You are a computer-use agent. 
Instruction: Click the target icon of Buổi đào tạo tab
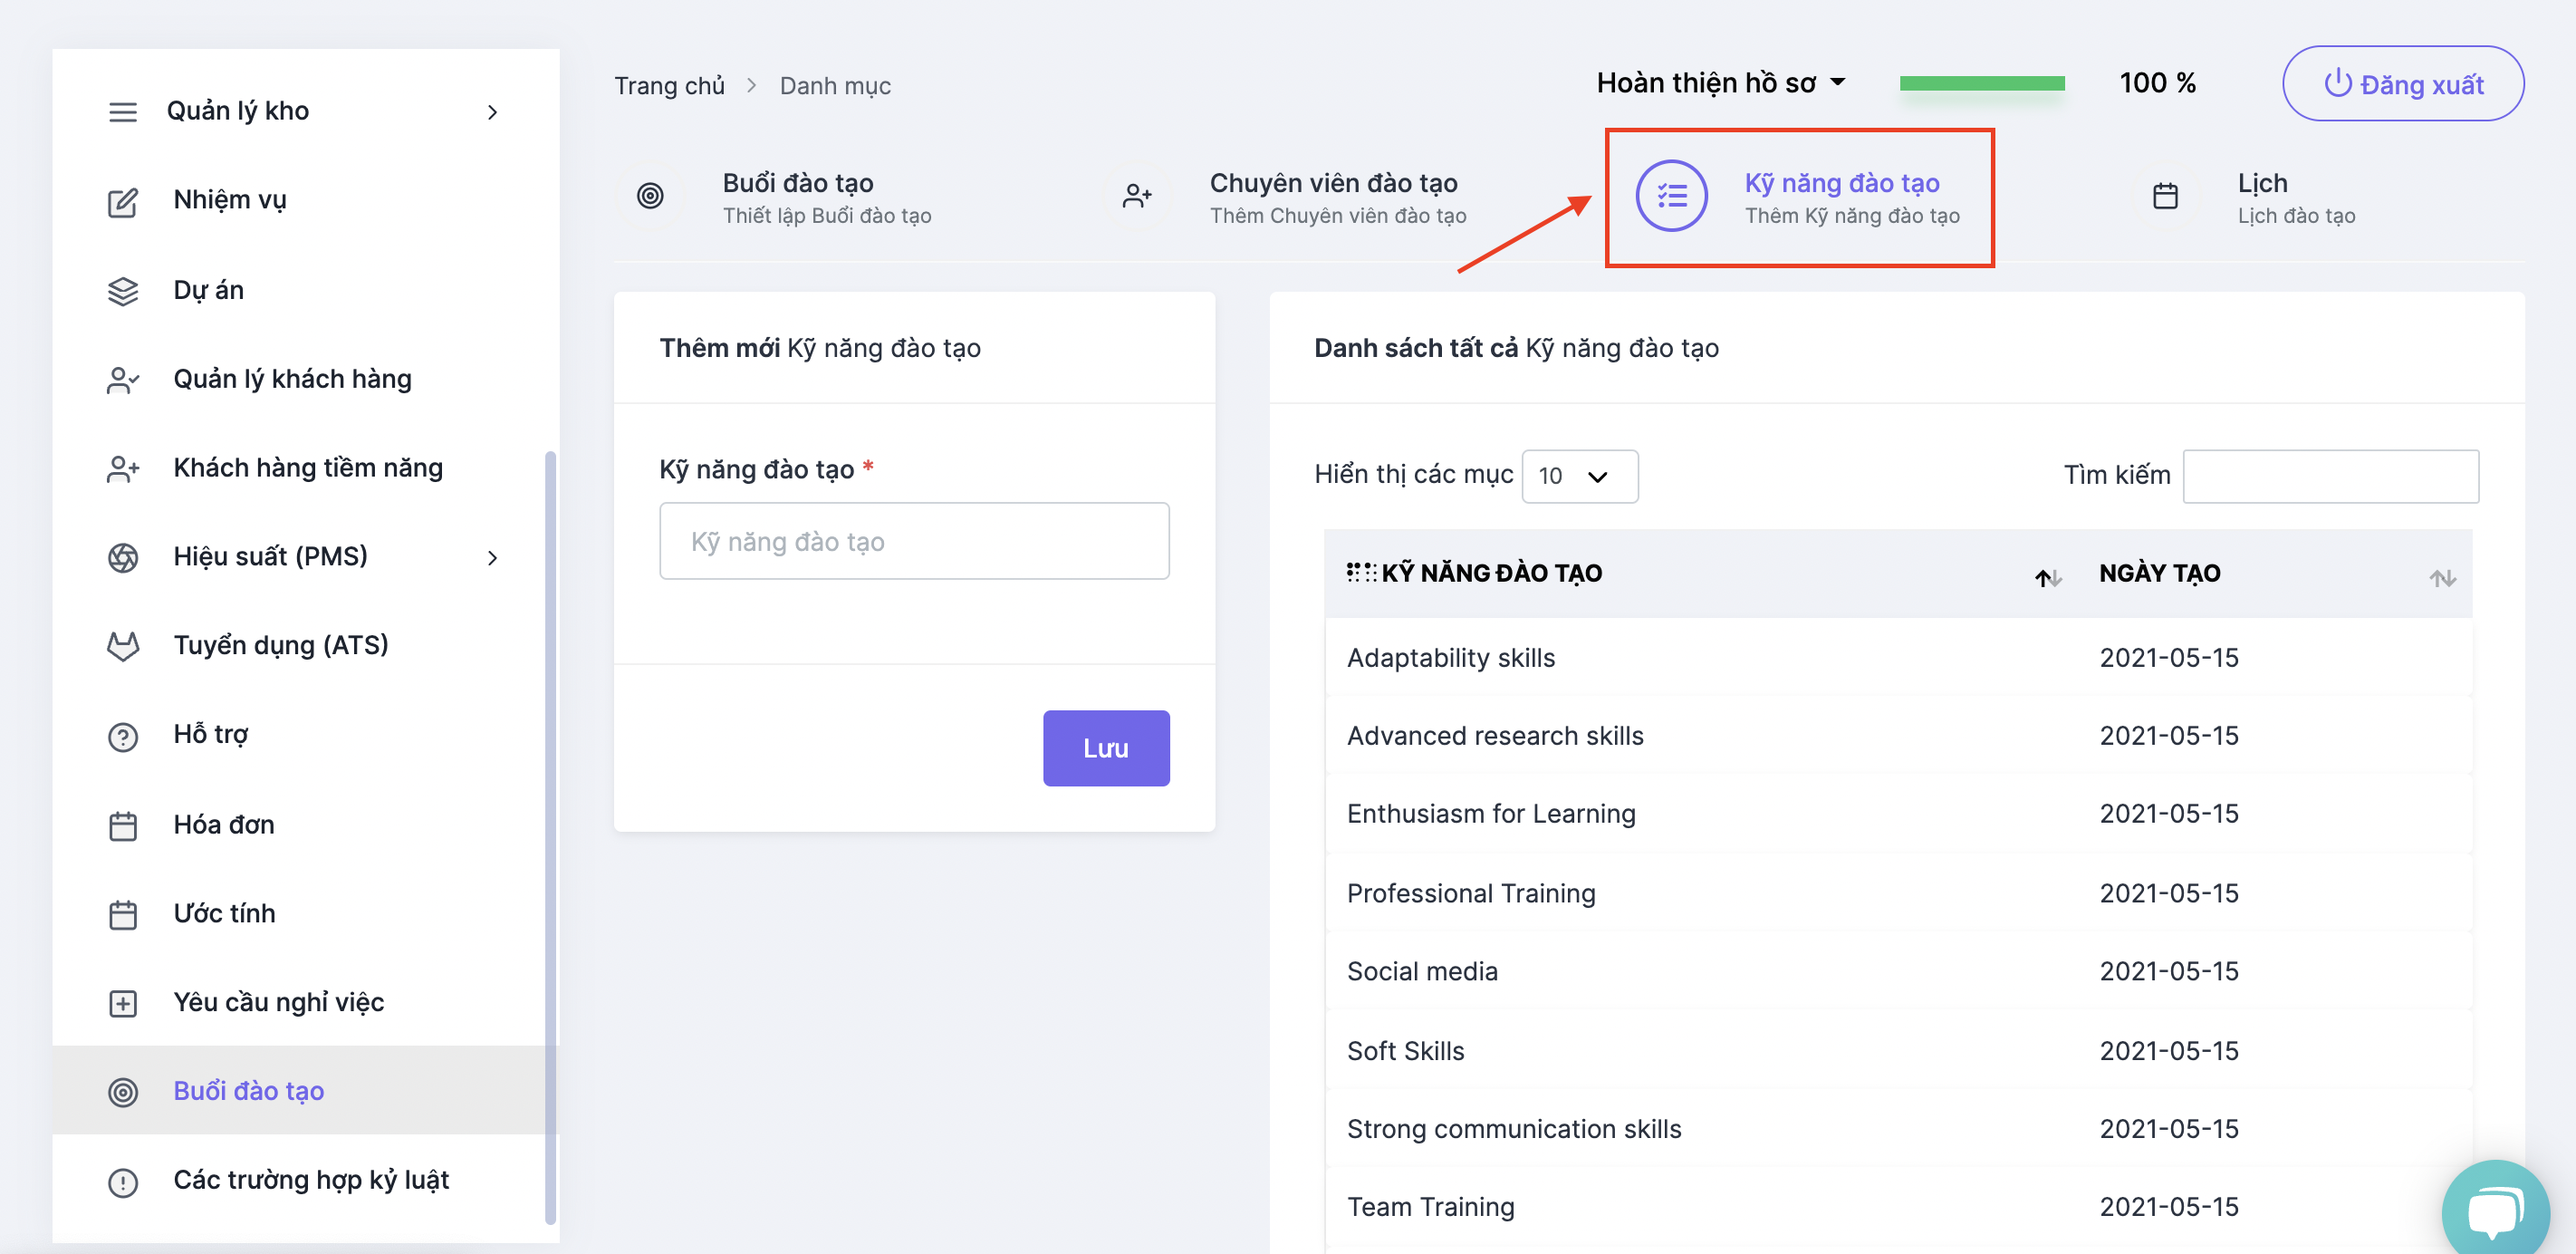[x=650, y=195]
